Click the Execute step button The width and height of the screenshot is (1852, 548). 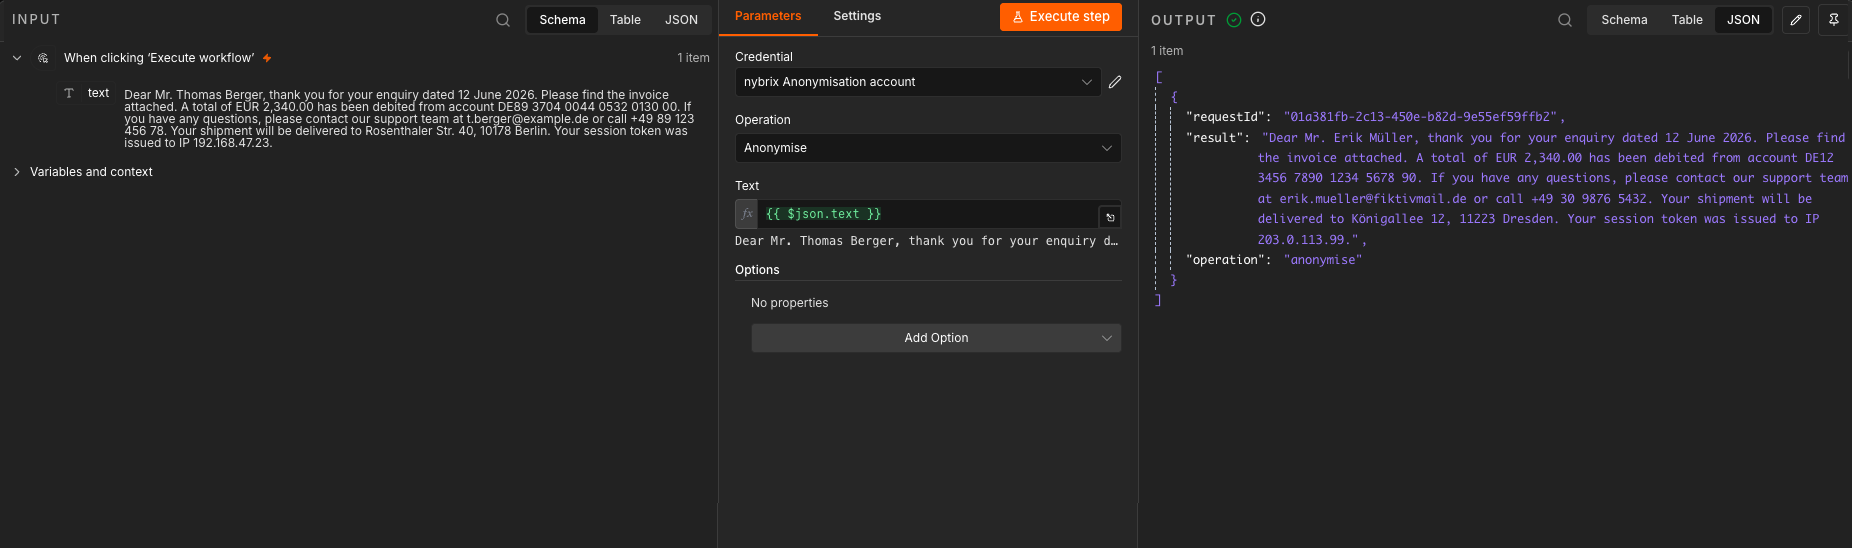1061,17
